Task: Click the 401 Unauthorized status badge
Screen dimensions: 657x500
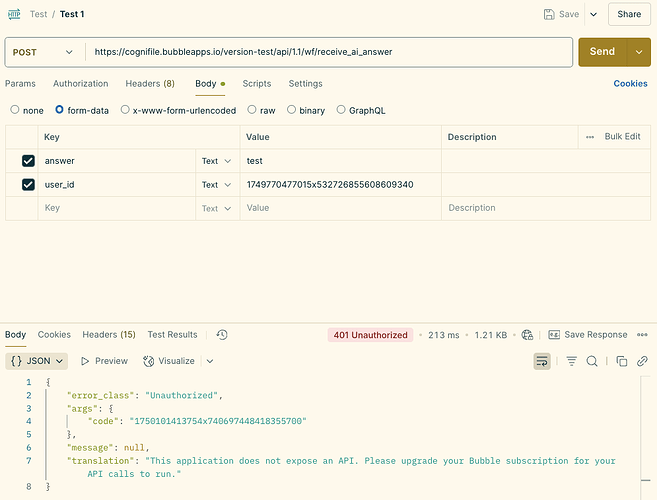Action: (x=370, y=335)
